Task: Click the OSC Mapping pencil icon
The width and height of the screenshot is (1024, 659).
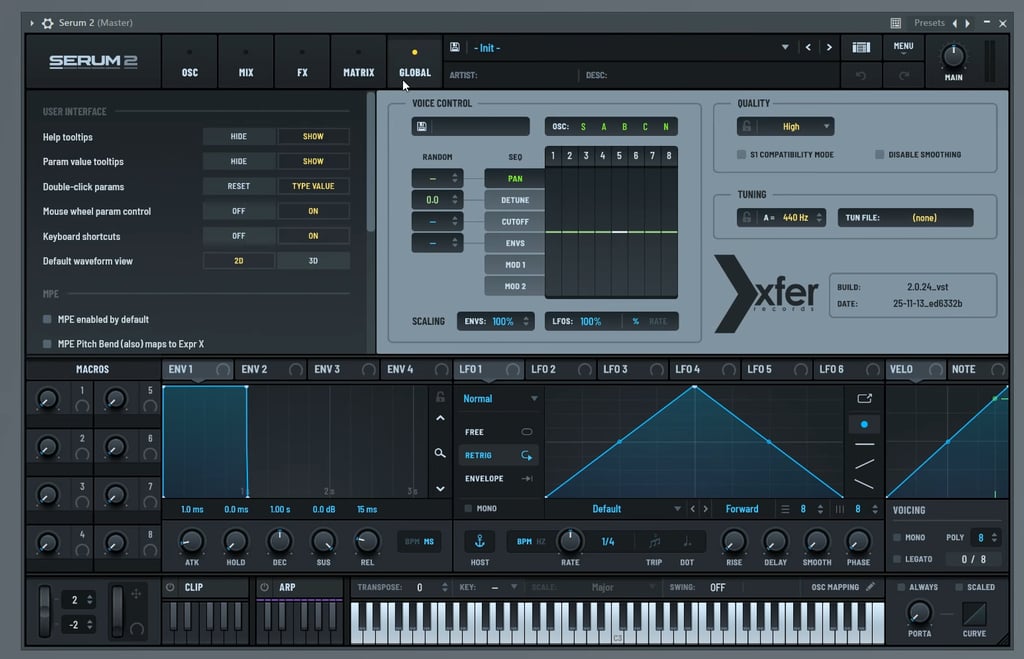Action: point(870,587)
